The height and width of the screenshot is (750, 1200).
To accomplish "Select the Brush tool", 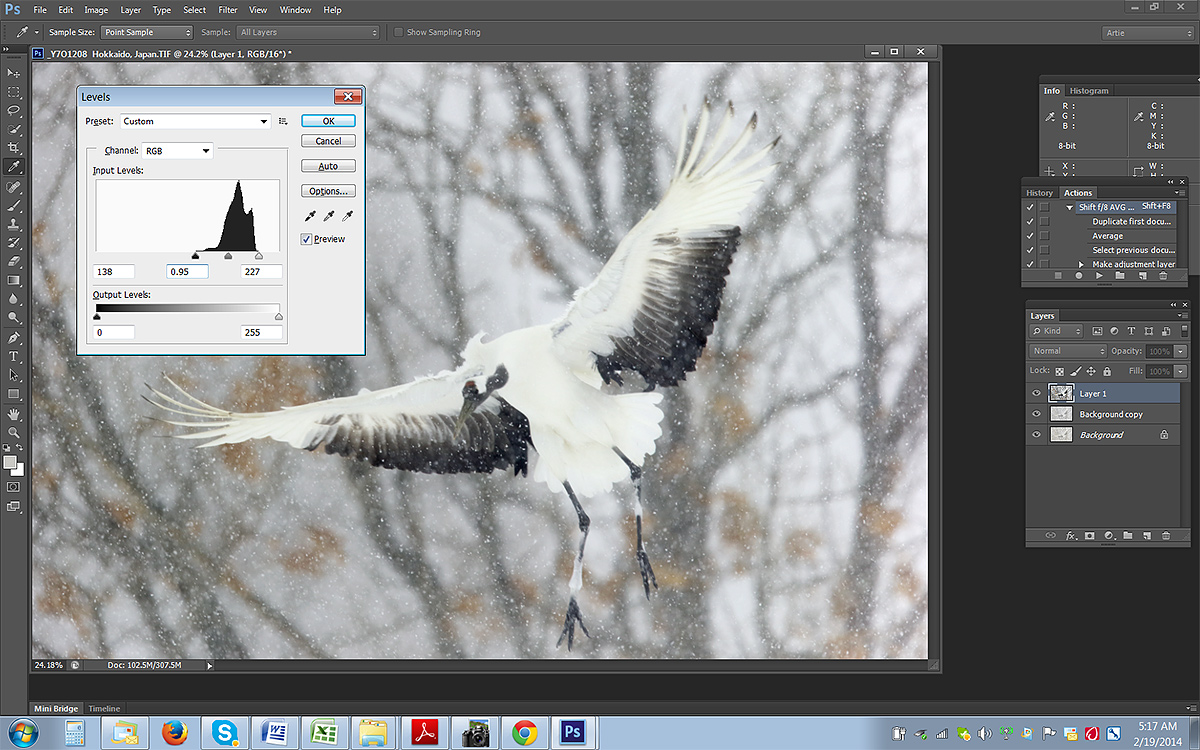I will [x=14, y=205].
